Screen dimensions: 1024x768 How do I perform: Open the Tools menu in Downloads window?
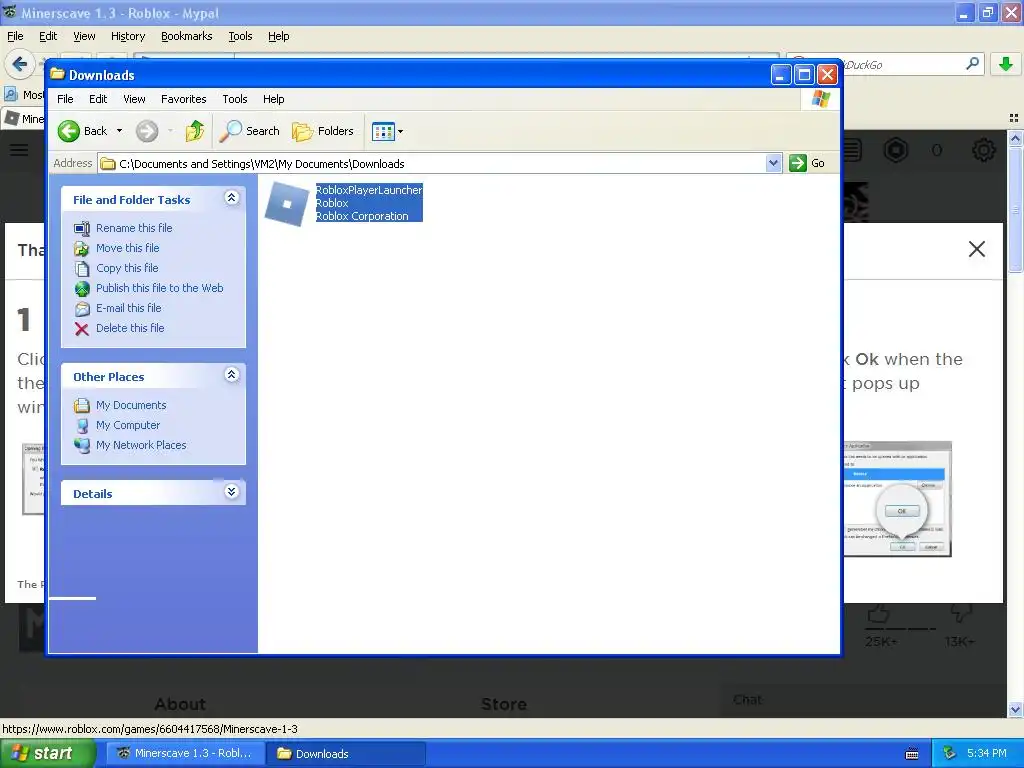[234, 99]
